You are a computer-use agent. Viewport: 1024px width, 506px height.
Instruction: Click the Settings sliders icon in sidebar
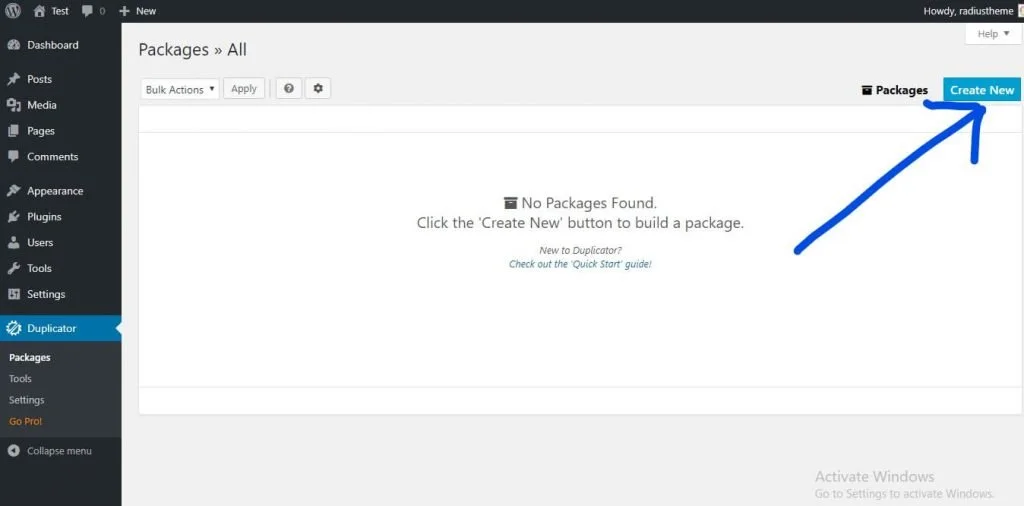[13, 294]
